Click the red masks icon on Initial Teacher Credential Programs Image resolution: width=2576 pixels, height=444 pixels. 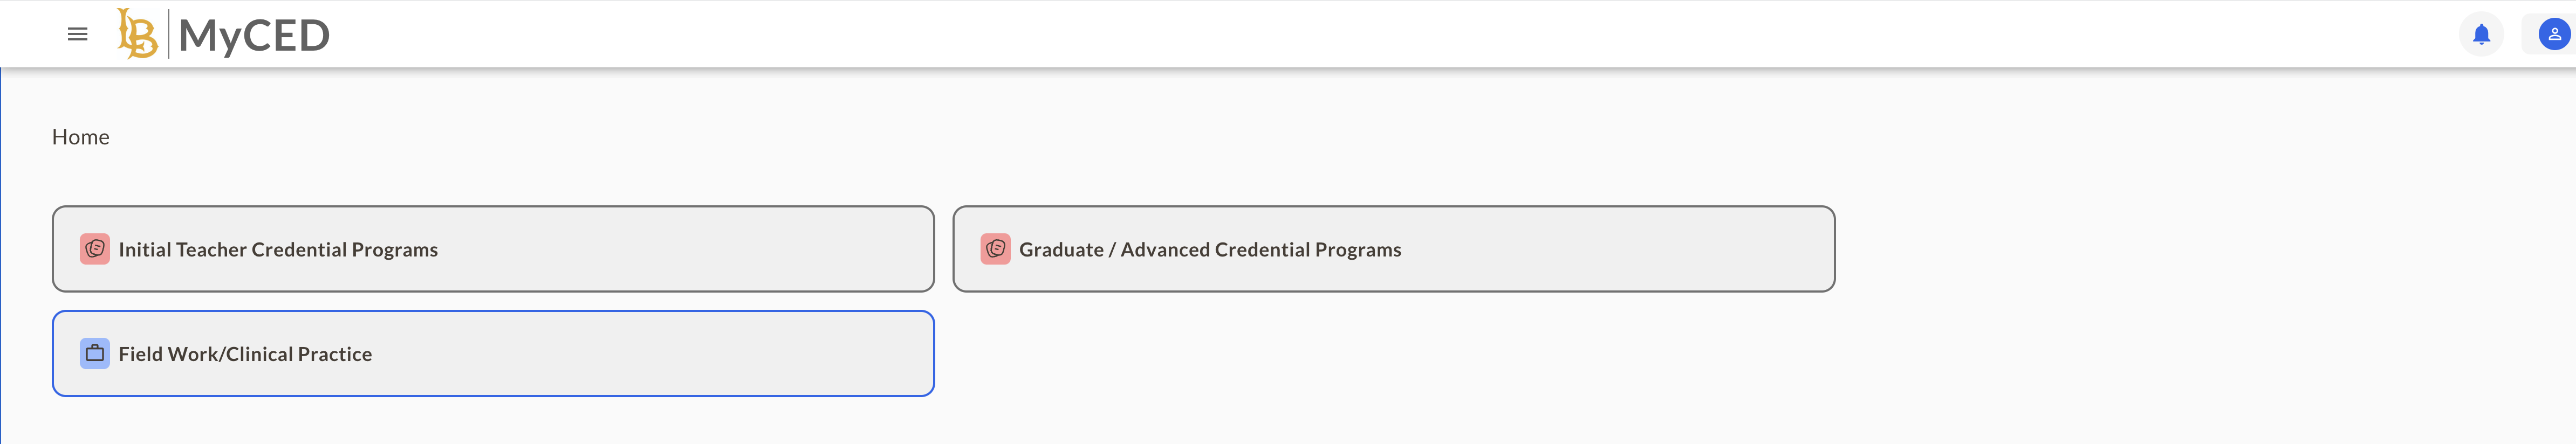94,249
